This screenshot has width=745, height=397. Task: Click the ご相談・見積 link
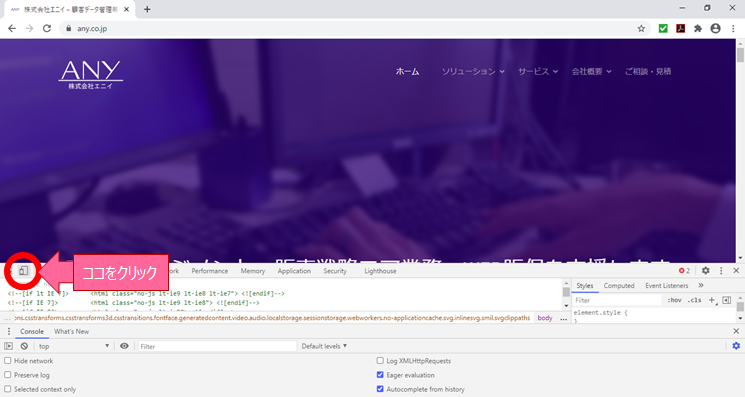click(648, 71)
